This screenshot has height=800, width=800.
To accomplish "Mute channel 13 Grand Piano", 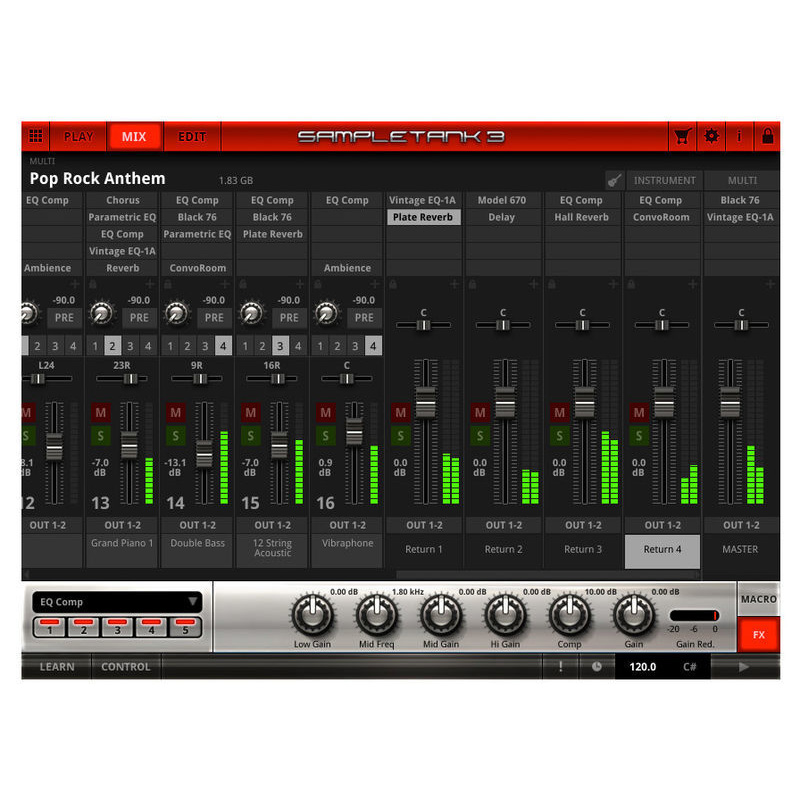I will [101, 412].
